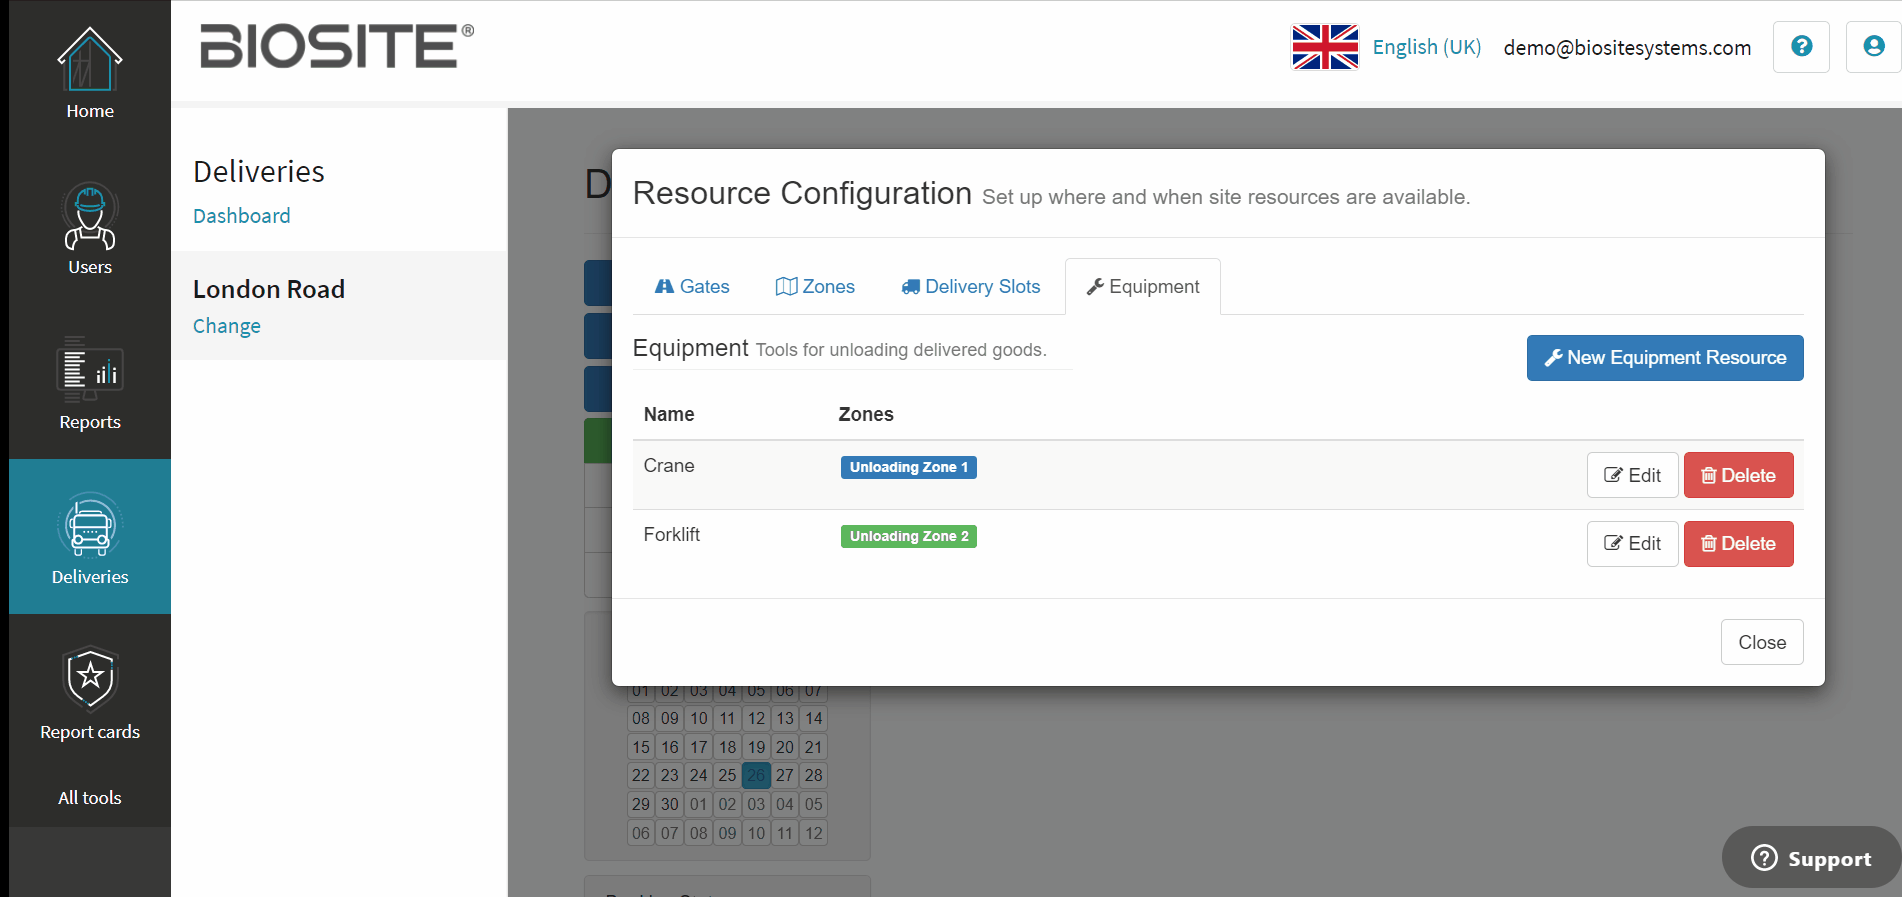Viewport: 1902px width, 897px height.
Task: Click the Name column header
Action: (669, 414)
